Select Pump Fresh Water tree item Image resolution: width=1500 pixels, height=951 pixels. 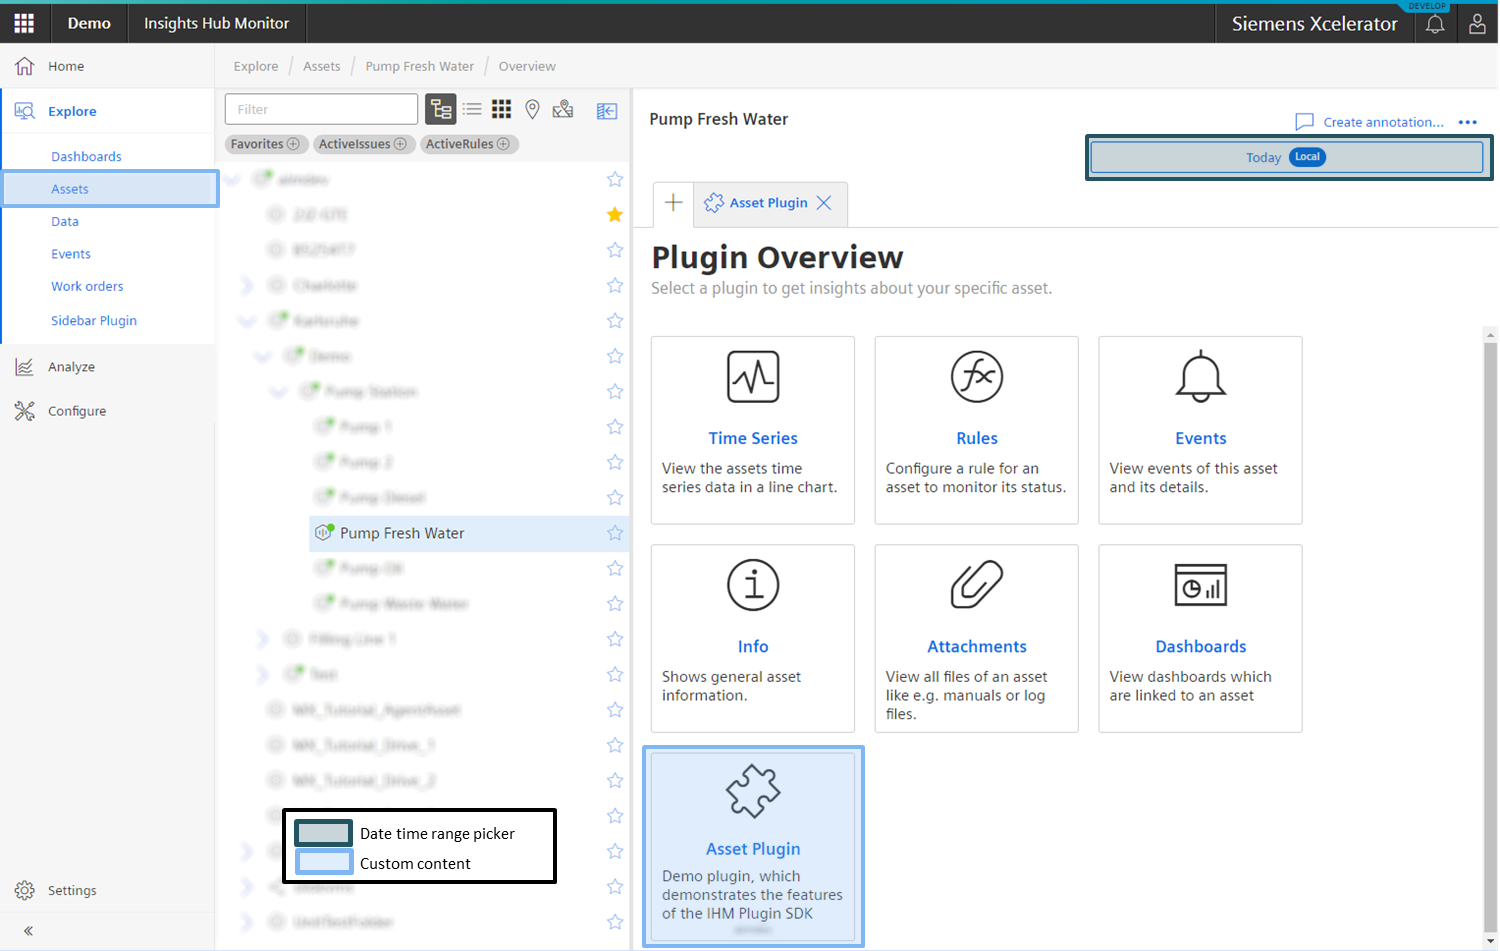click(x=402, y=533)
